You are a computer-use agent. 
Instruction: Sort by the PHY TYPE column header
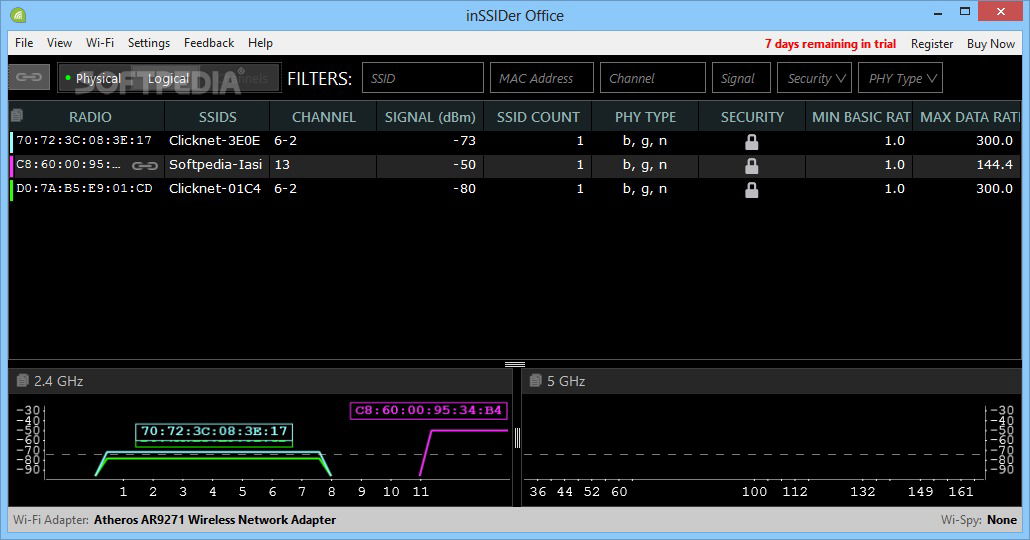[x=645, y=117]
